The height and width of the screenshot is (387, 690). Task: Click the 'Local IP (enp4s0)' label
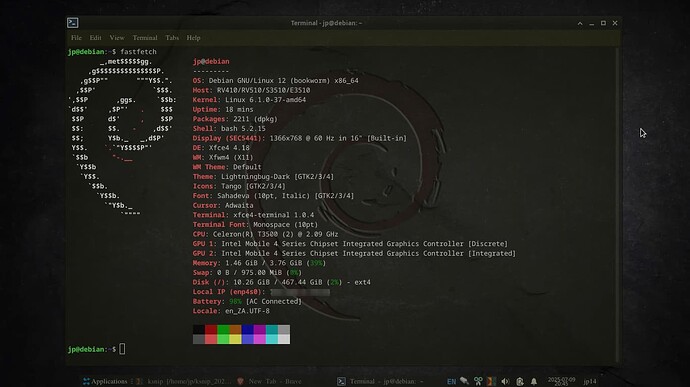(229, 292)
